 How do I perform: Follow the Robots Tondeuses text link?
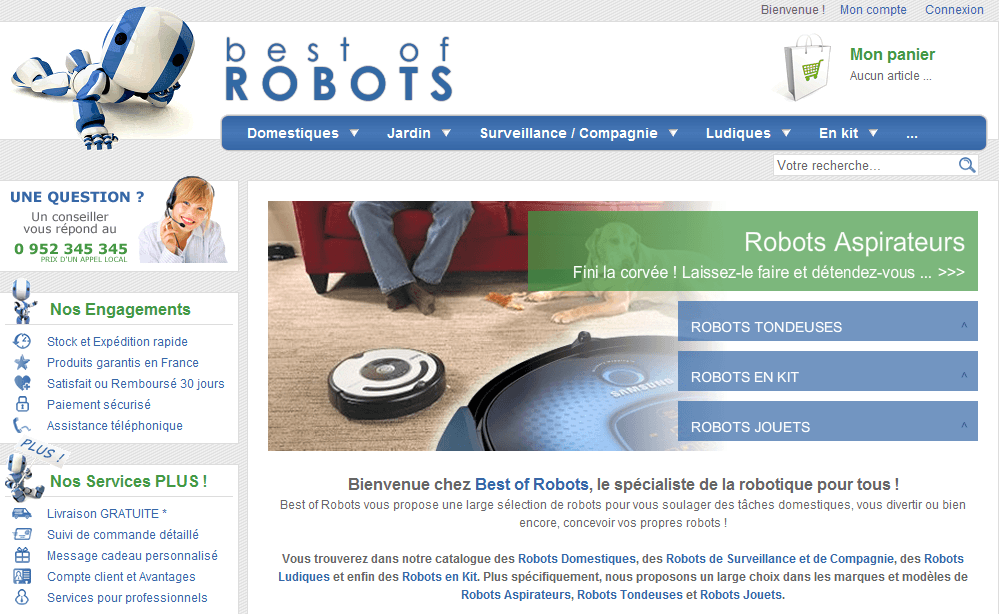629,594
